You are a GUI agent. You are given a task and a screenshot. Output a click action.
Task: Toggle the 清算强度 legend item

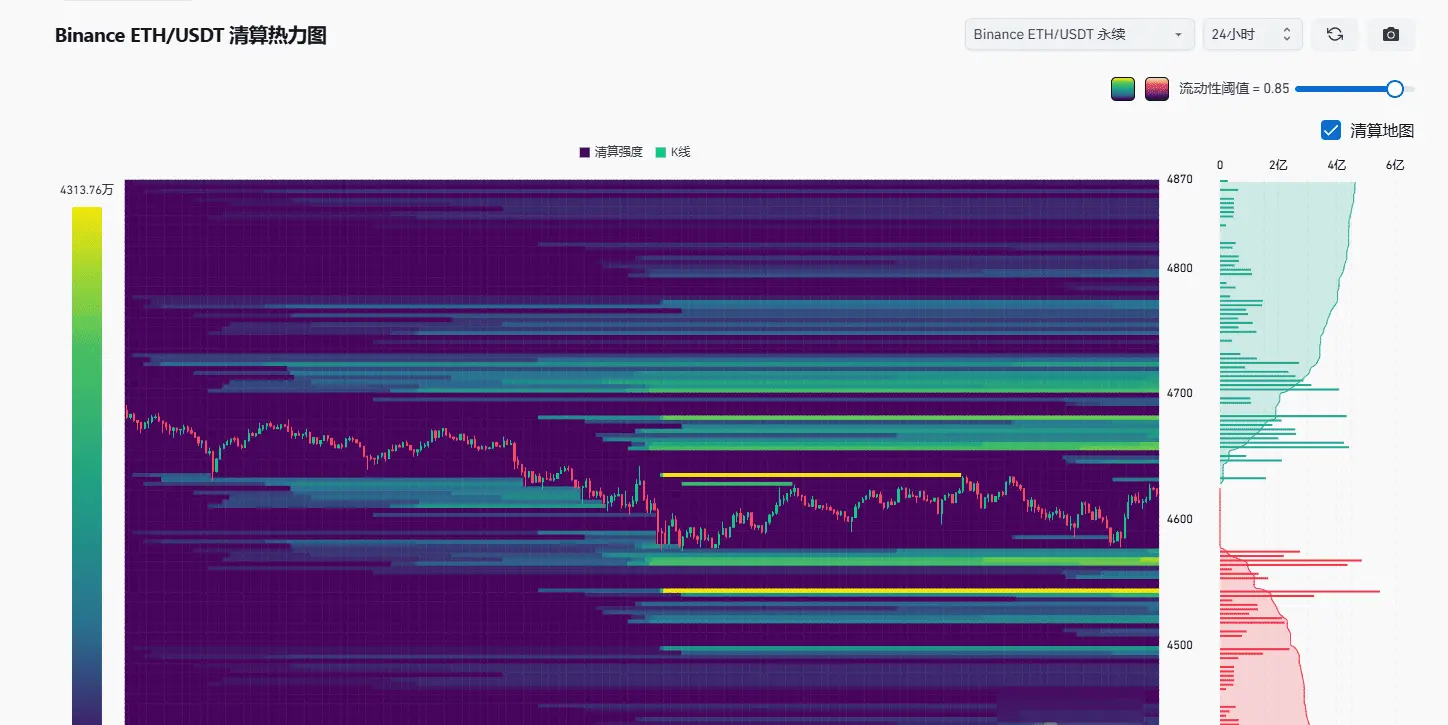tap(611, 152)
